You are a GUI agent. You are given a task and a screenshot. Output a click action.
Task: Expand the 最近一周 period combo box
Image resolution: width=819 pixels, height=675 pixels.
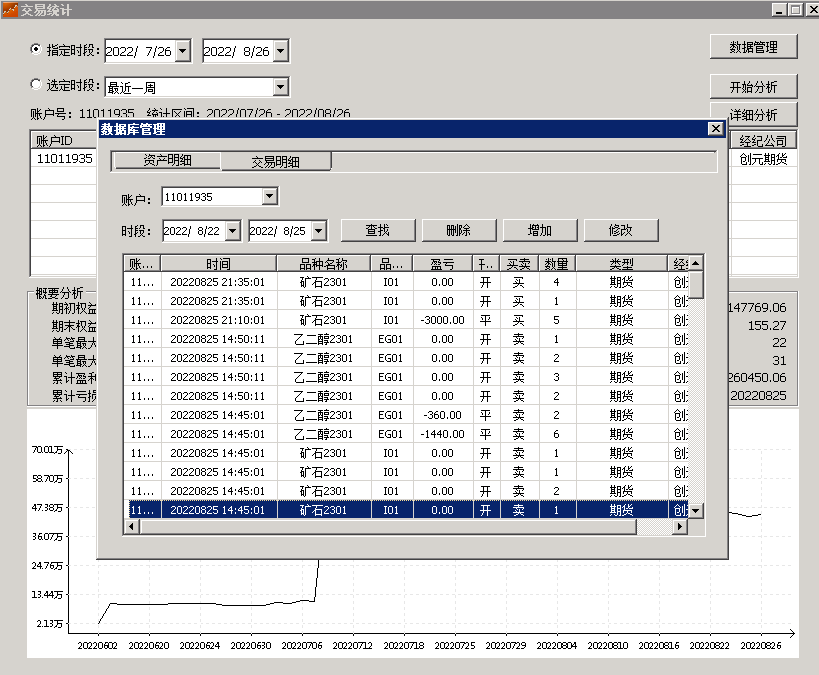pyautogui.click(x=280, y=87)
